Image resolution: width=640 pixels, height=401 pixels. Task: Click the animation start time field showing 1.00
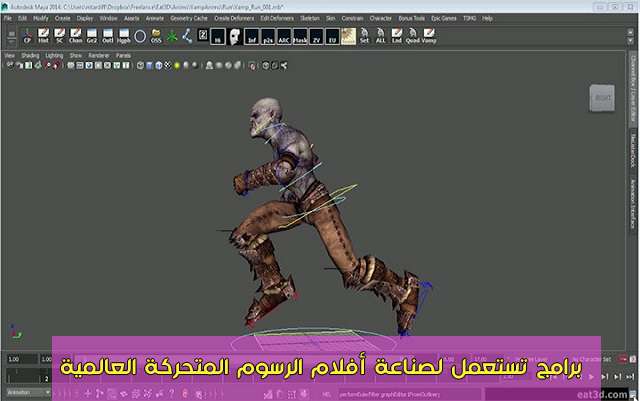pos(22,359)
